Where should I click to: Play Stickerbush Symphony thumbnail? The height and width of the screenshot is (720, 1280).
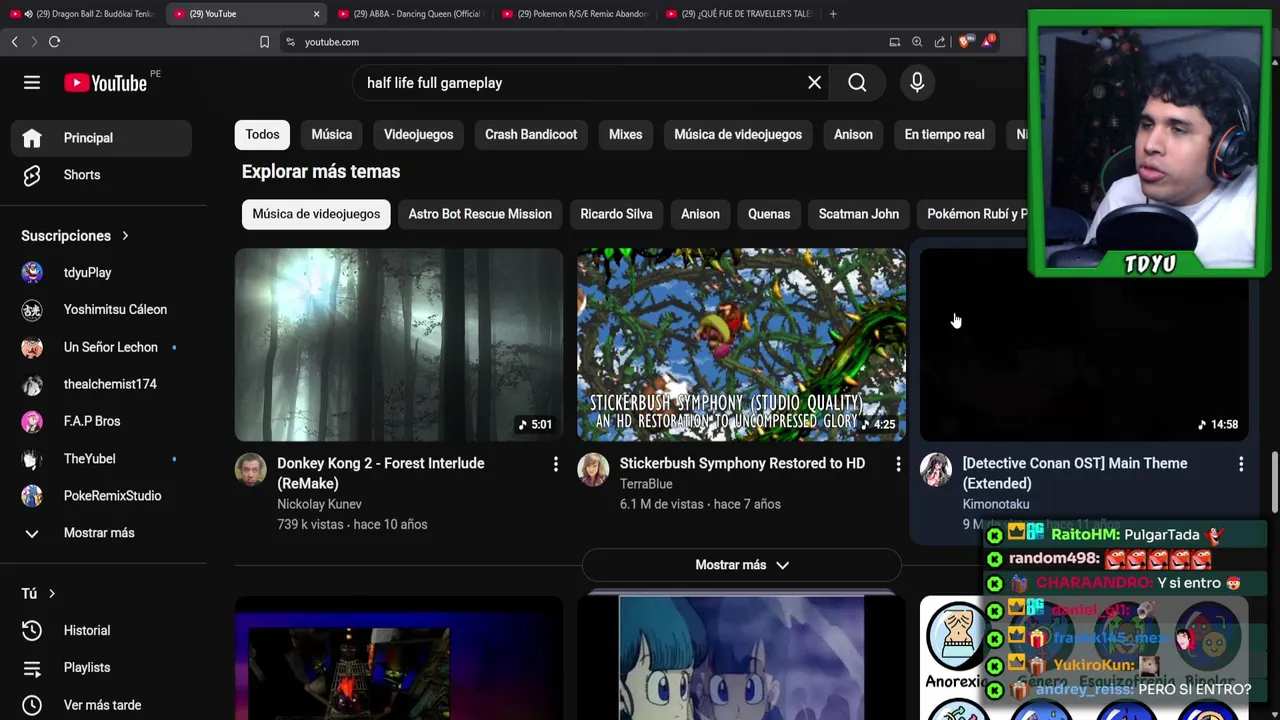click(x=741, y=345)
